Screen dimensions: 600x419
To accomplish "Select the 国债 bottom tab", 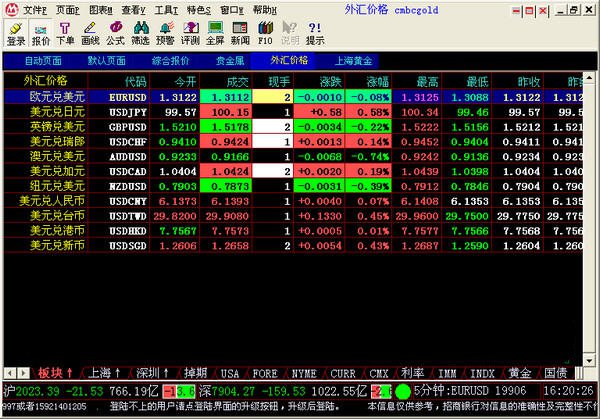I will pos(555,373).
